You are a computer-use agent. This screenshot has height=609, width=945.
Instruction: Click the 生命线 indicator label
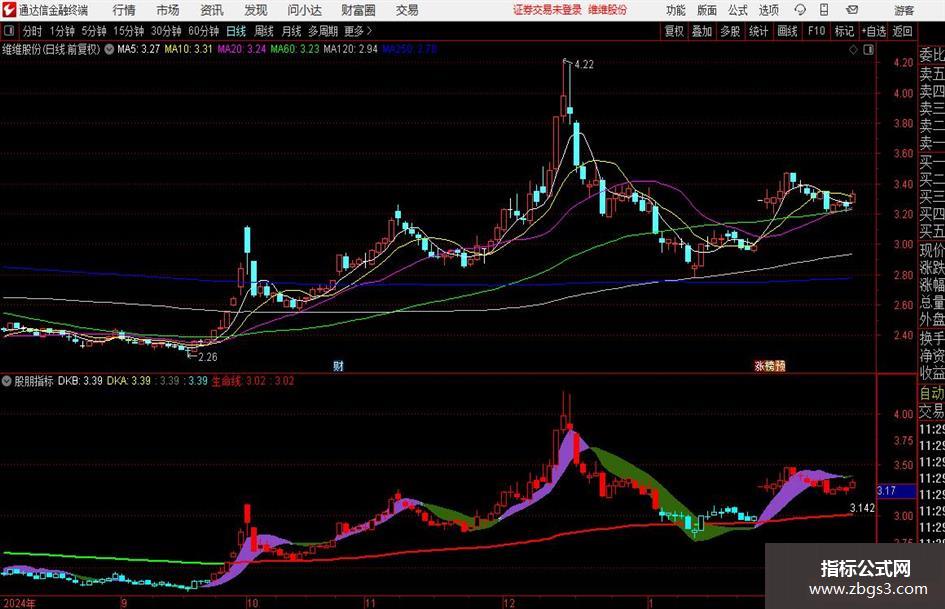(226, 381)
